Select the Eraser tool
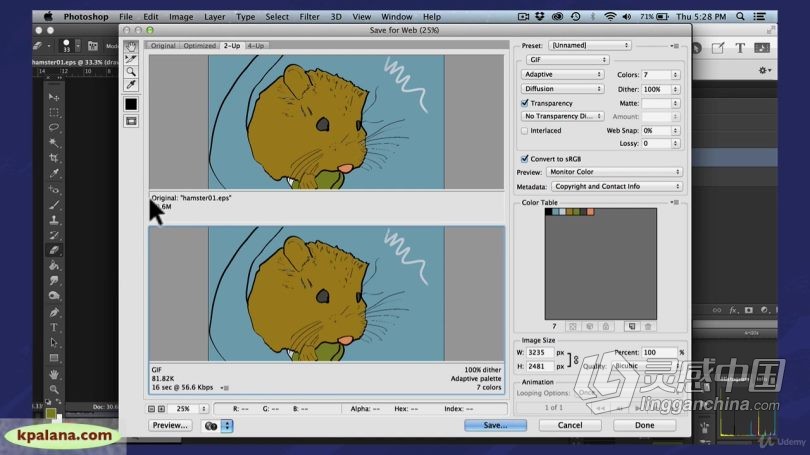 click(54, 250)
